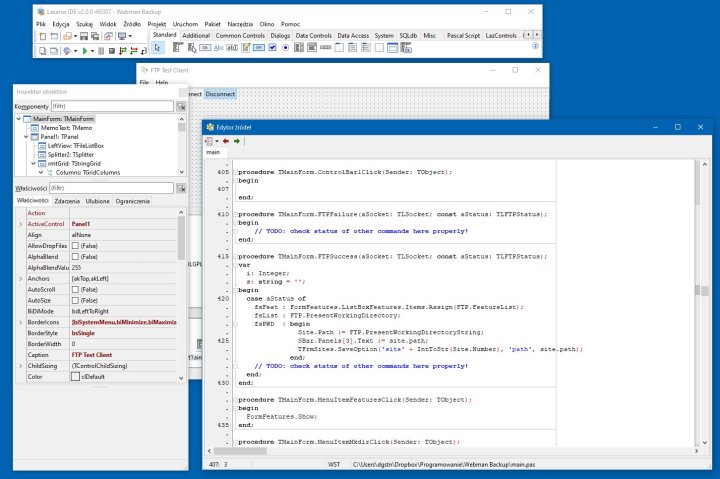Image resolution: width=720 pixels, height=479 pixels.
Task: Click the TStringGrid icon beside mmtGrid
Action: 40,163
